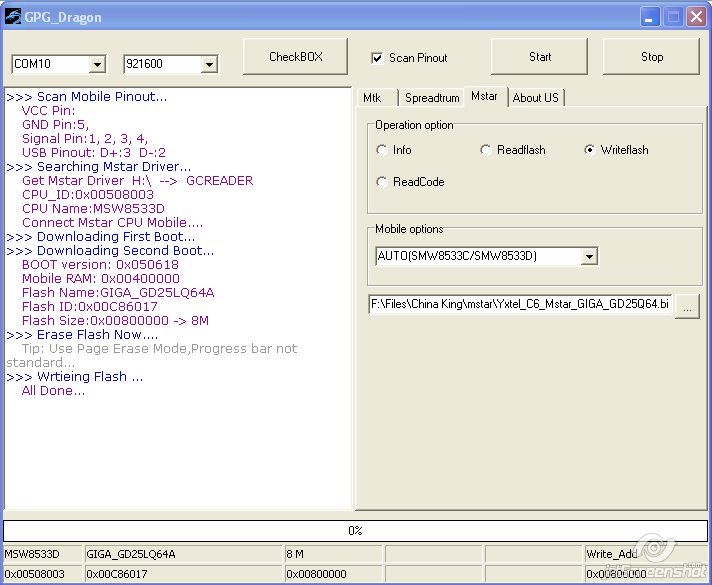Maximize the GPG_Dragon window
Screen dimensions: 712x585
pos(673,17)
